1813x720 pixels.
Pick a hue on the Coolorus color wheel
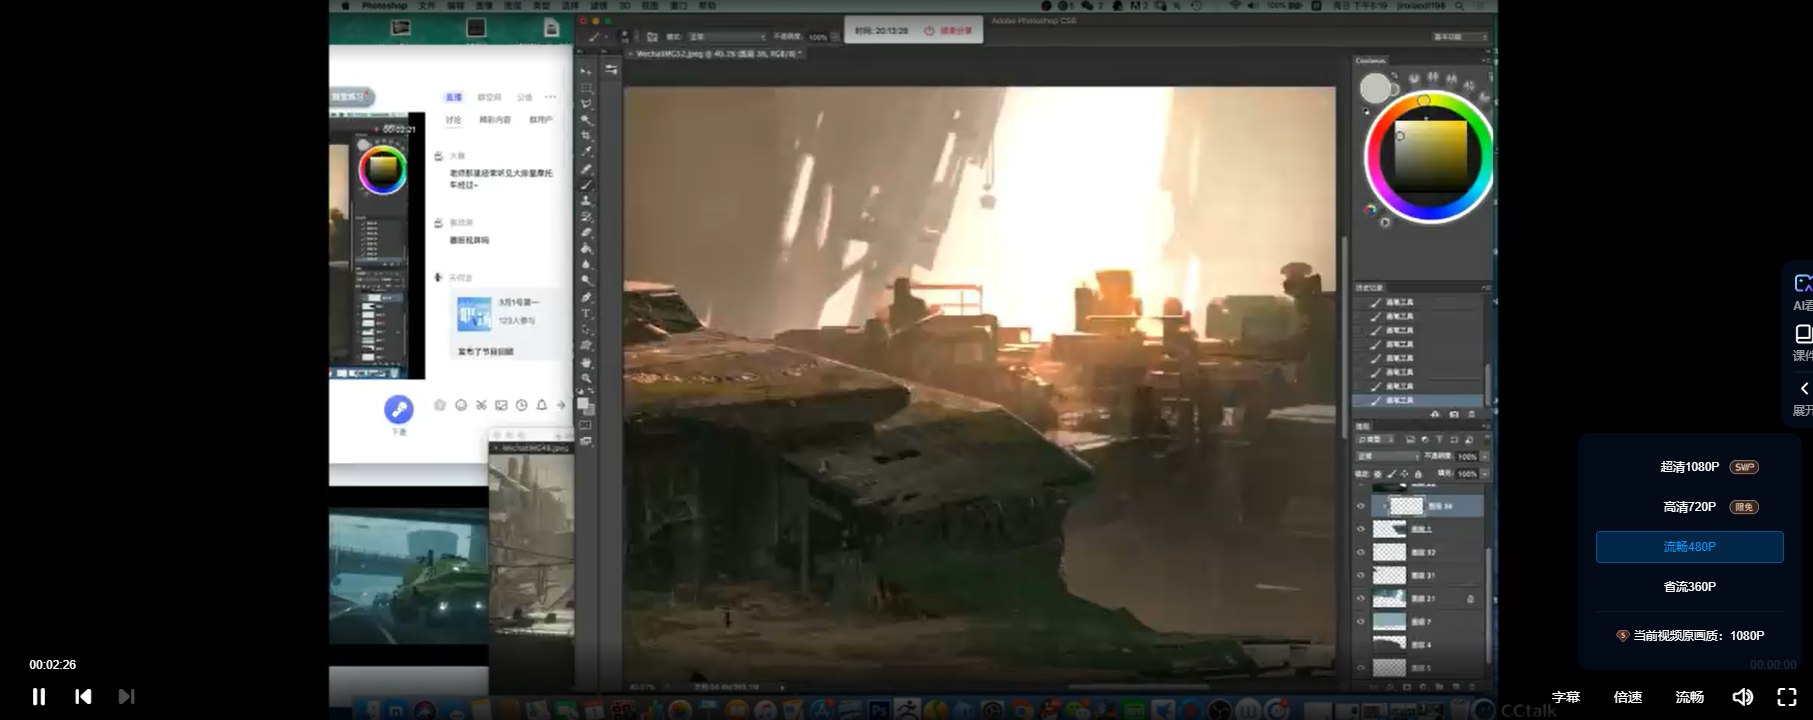(1429, 156)
